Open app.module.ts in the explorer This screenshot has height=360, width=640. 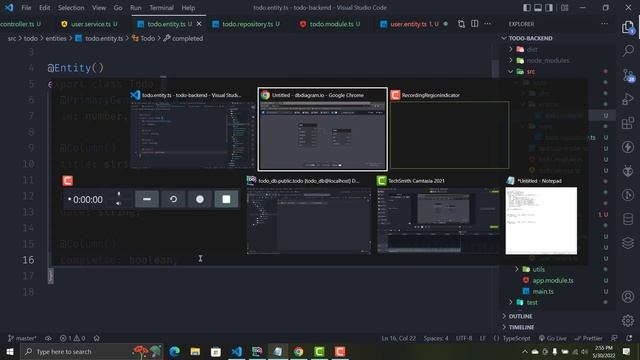coord(553,280)
